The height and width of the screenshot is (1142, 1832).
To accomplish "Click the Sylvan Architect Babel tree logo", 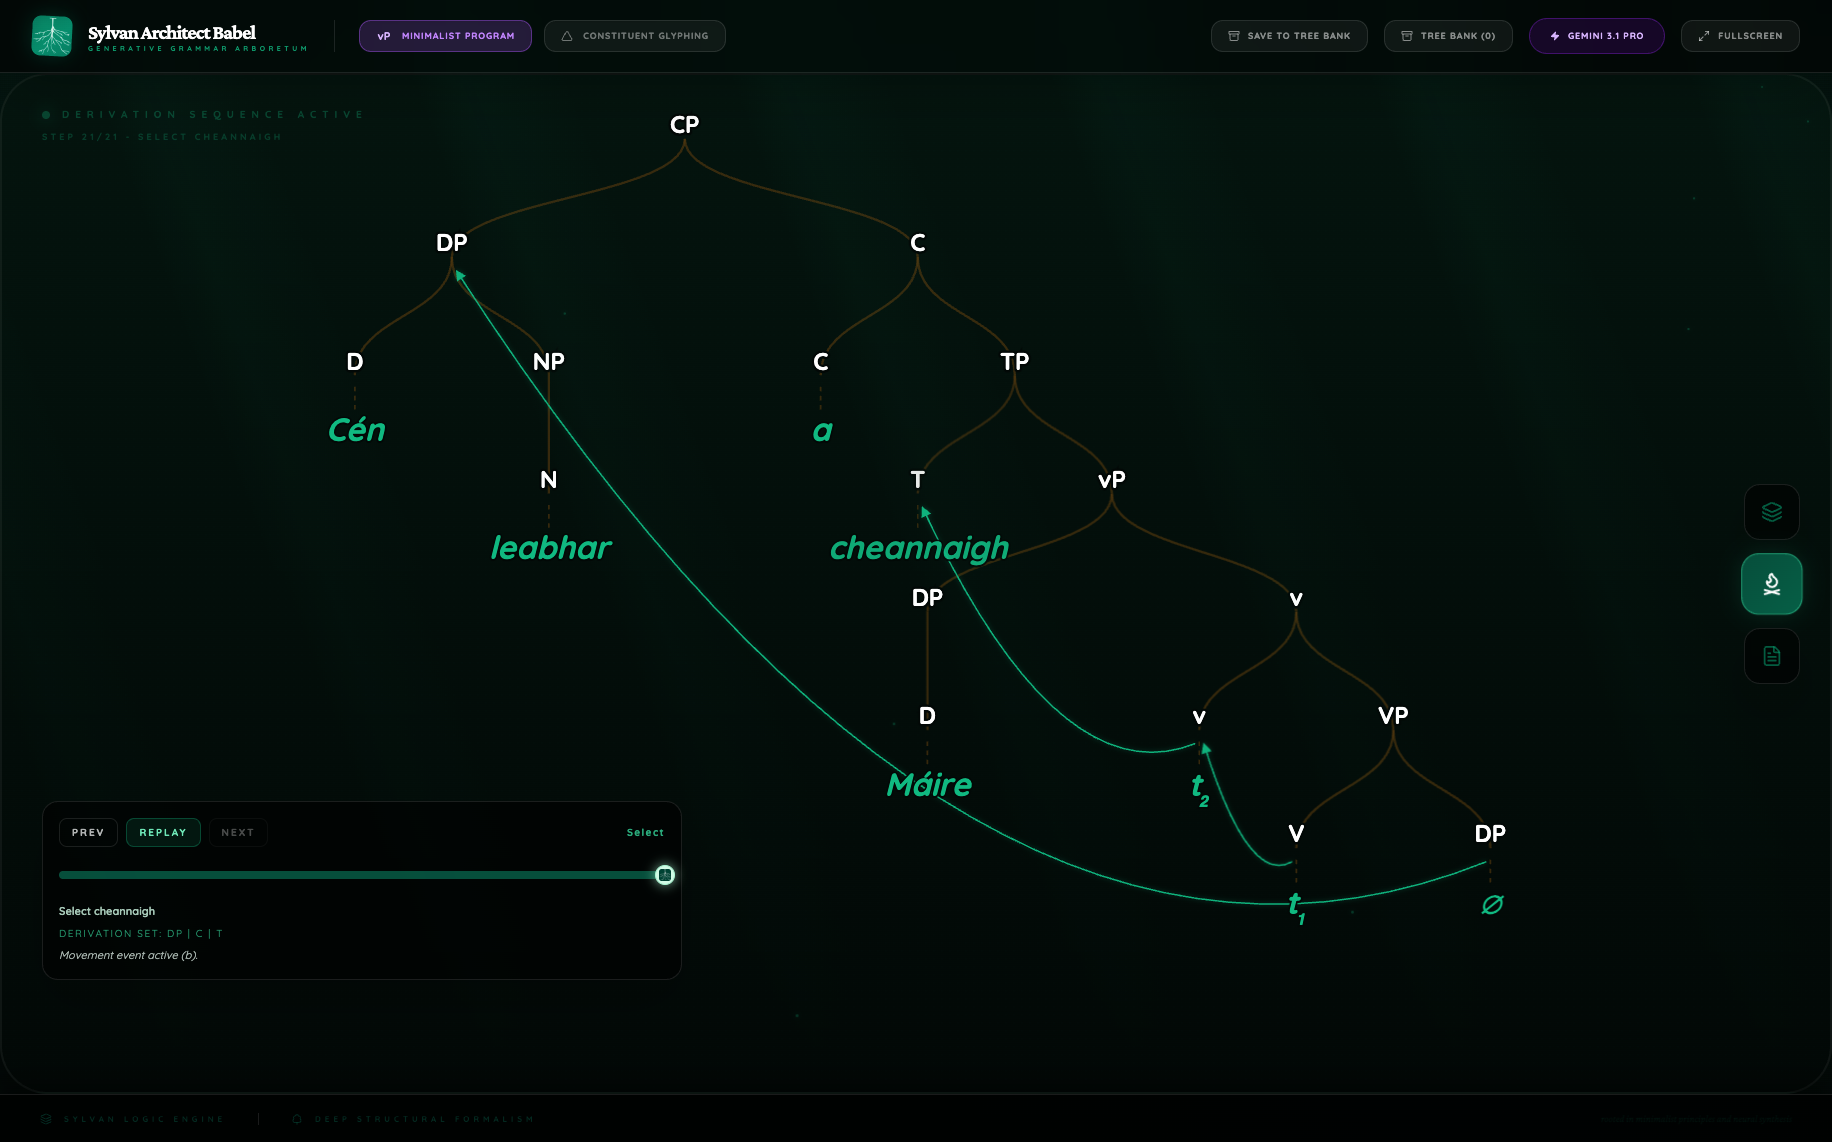I will click(52, 36).
